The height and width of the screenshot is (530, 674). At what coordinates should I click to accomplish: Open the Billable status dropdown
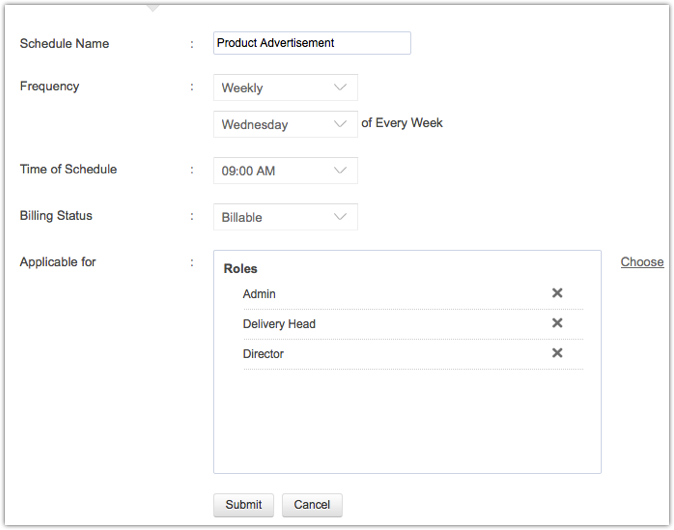285,217
